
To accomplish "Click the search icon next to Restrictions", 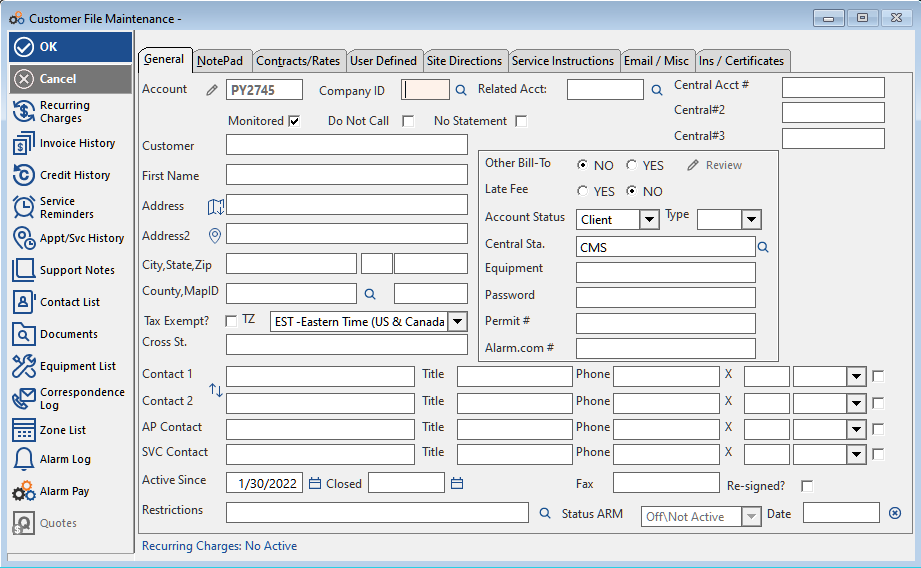I will click(545, 513).
